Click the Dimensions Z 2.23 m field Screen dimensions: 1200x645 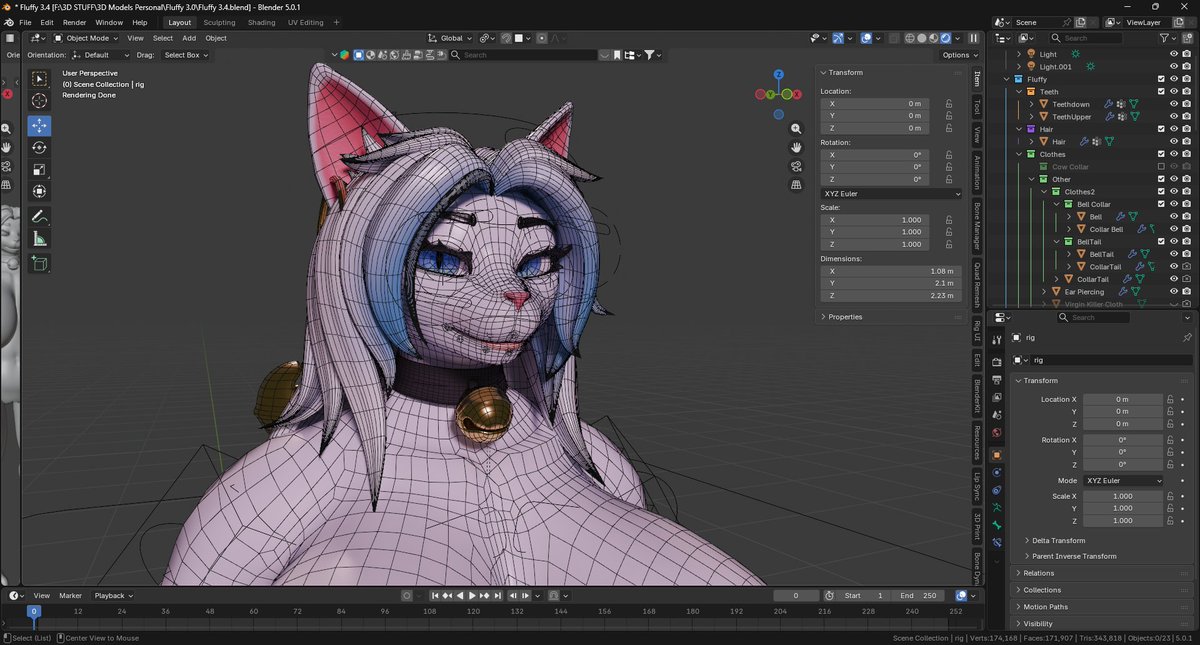889,296
